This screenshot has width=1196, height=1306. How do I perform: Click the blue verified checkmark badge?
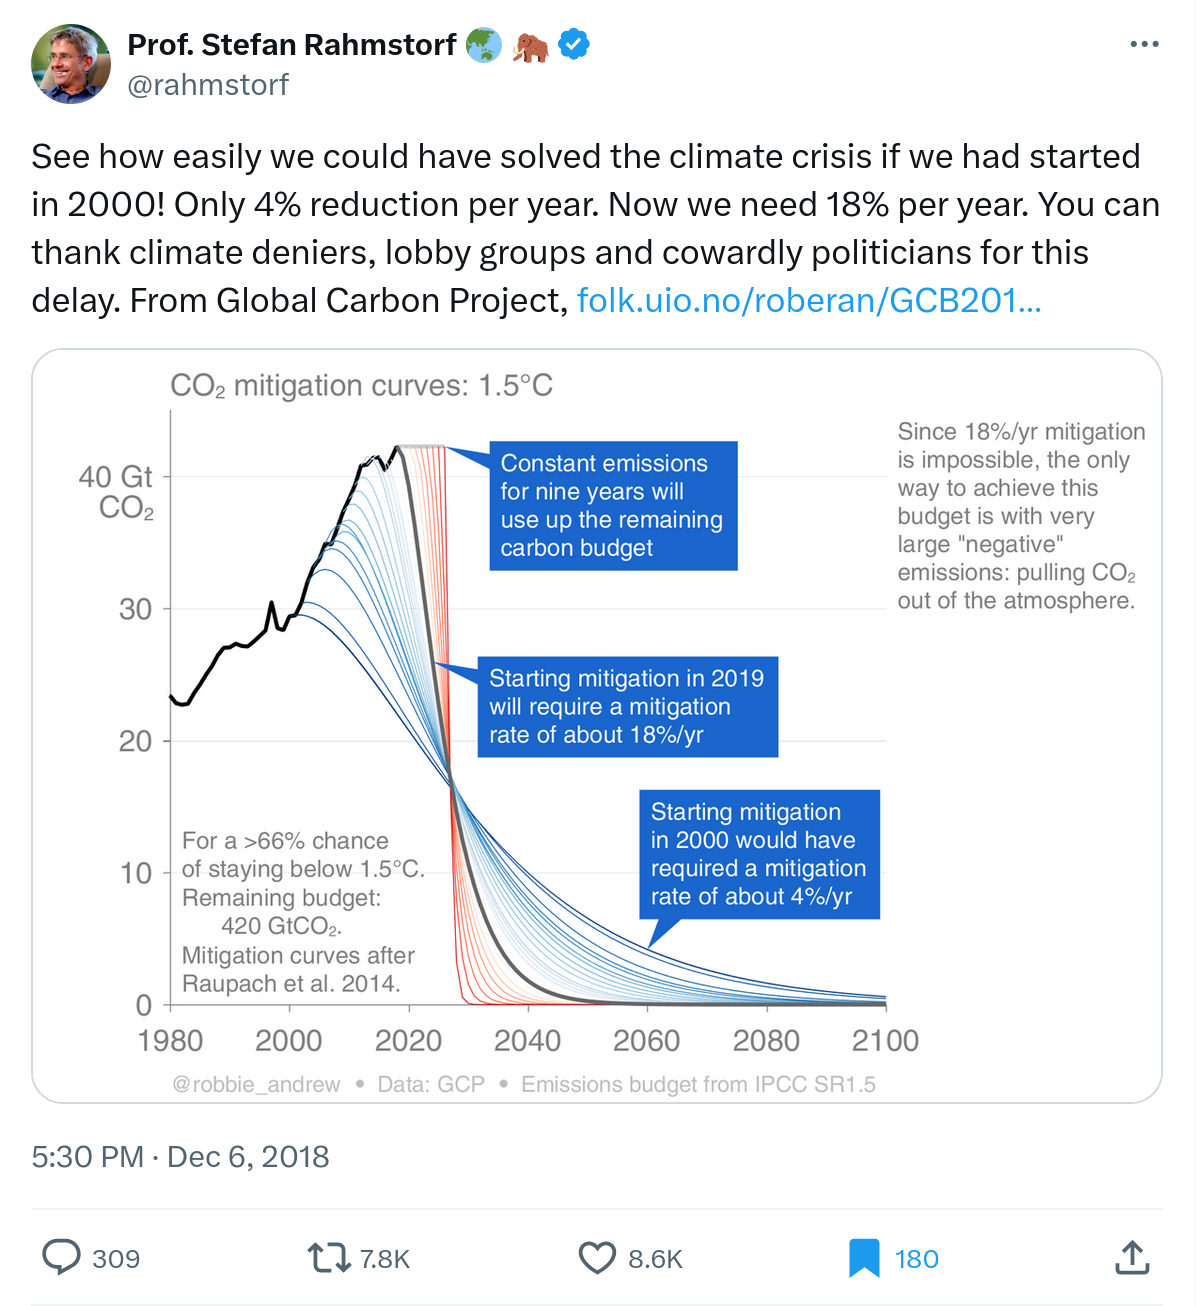pos(574,45)
